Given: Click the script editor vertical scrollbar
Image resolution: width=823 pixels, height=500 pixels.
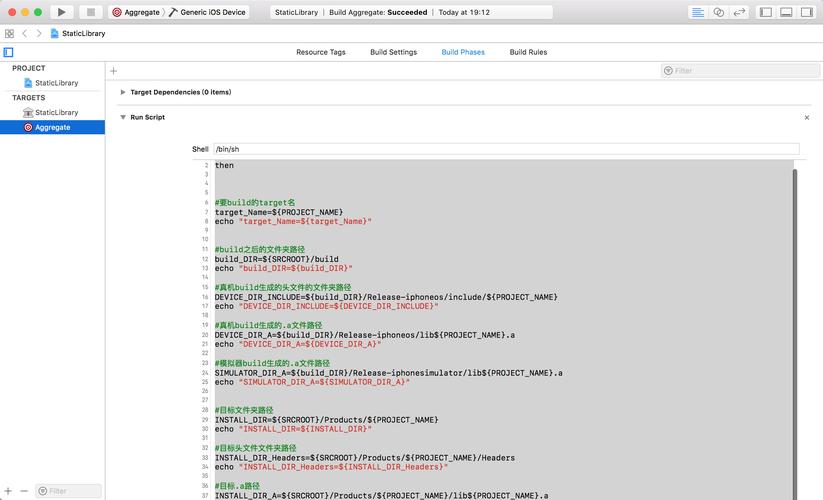Looking at the screenshot, I should click(x=795, y=334).
